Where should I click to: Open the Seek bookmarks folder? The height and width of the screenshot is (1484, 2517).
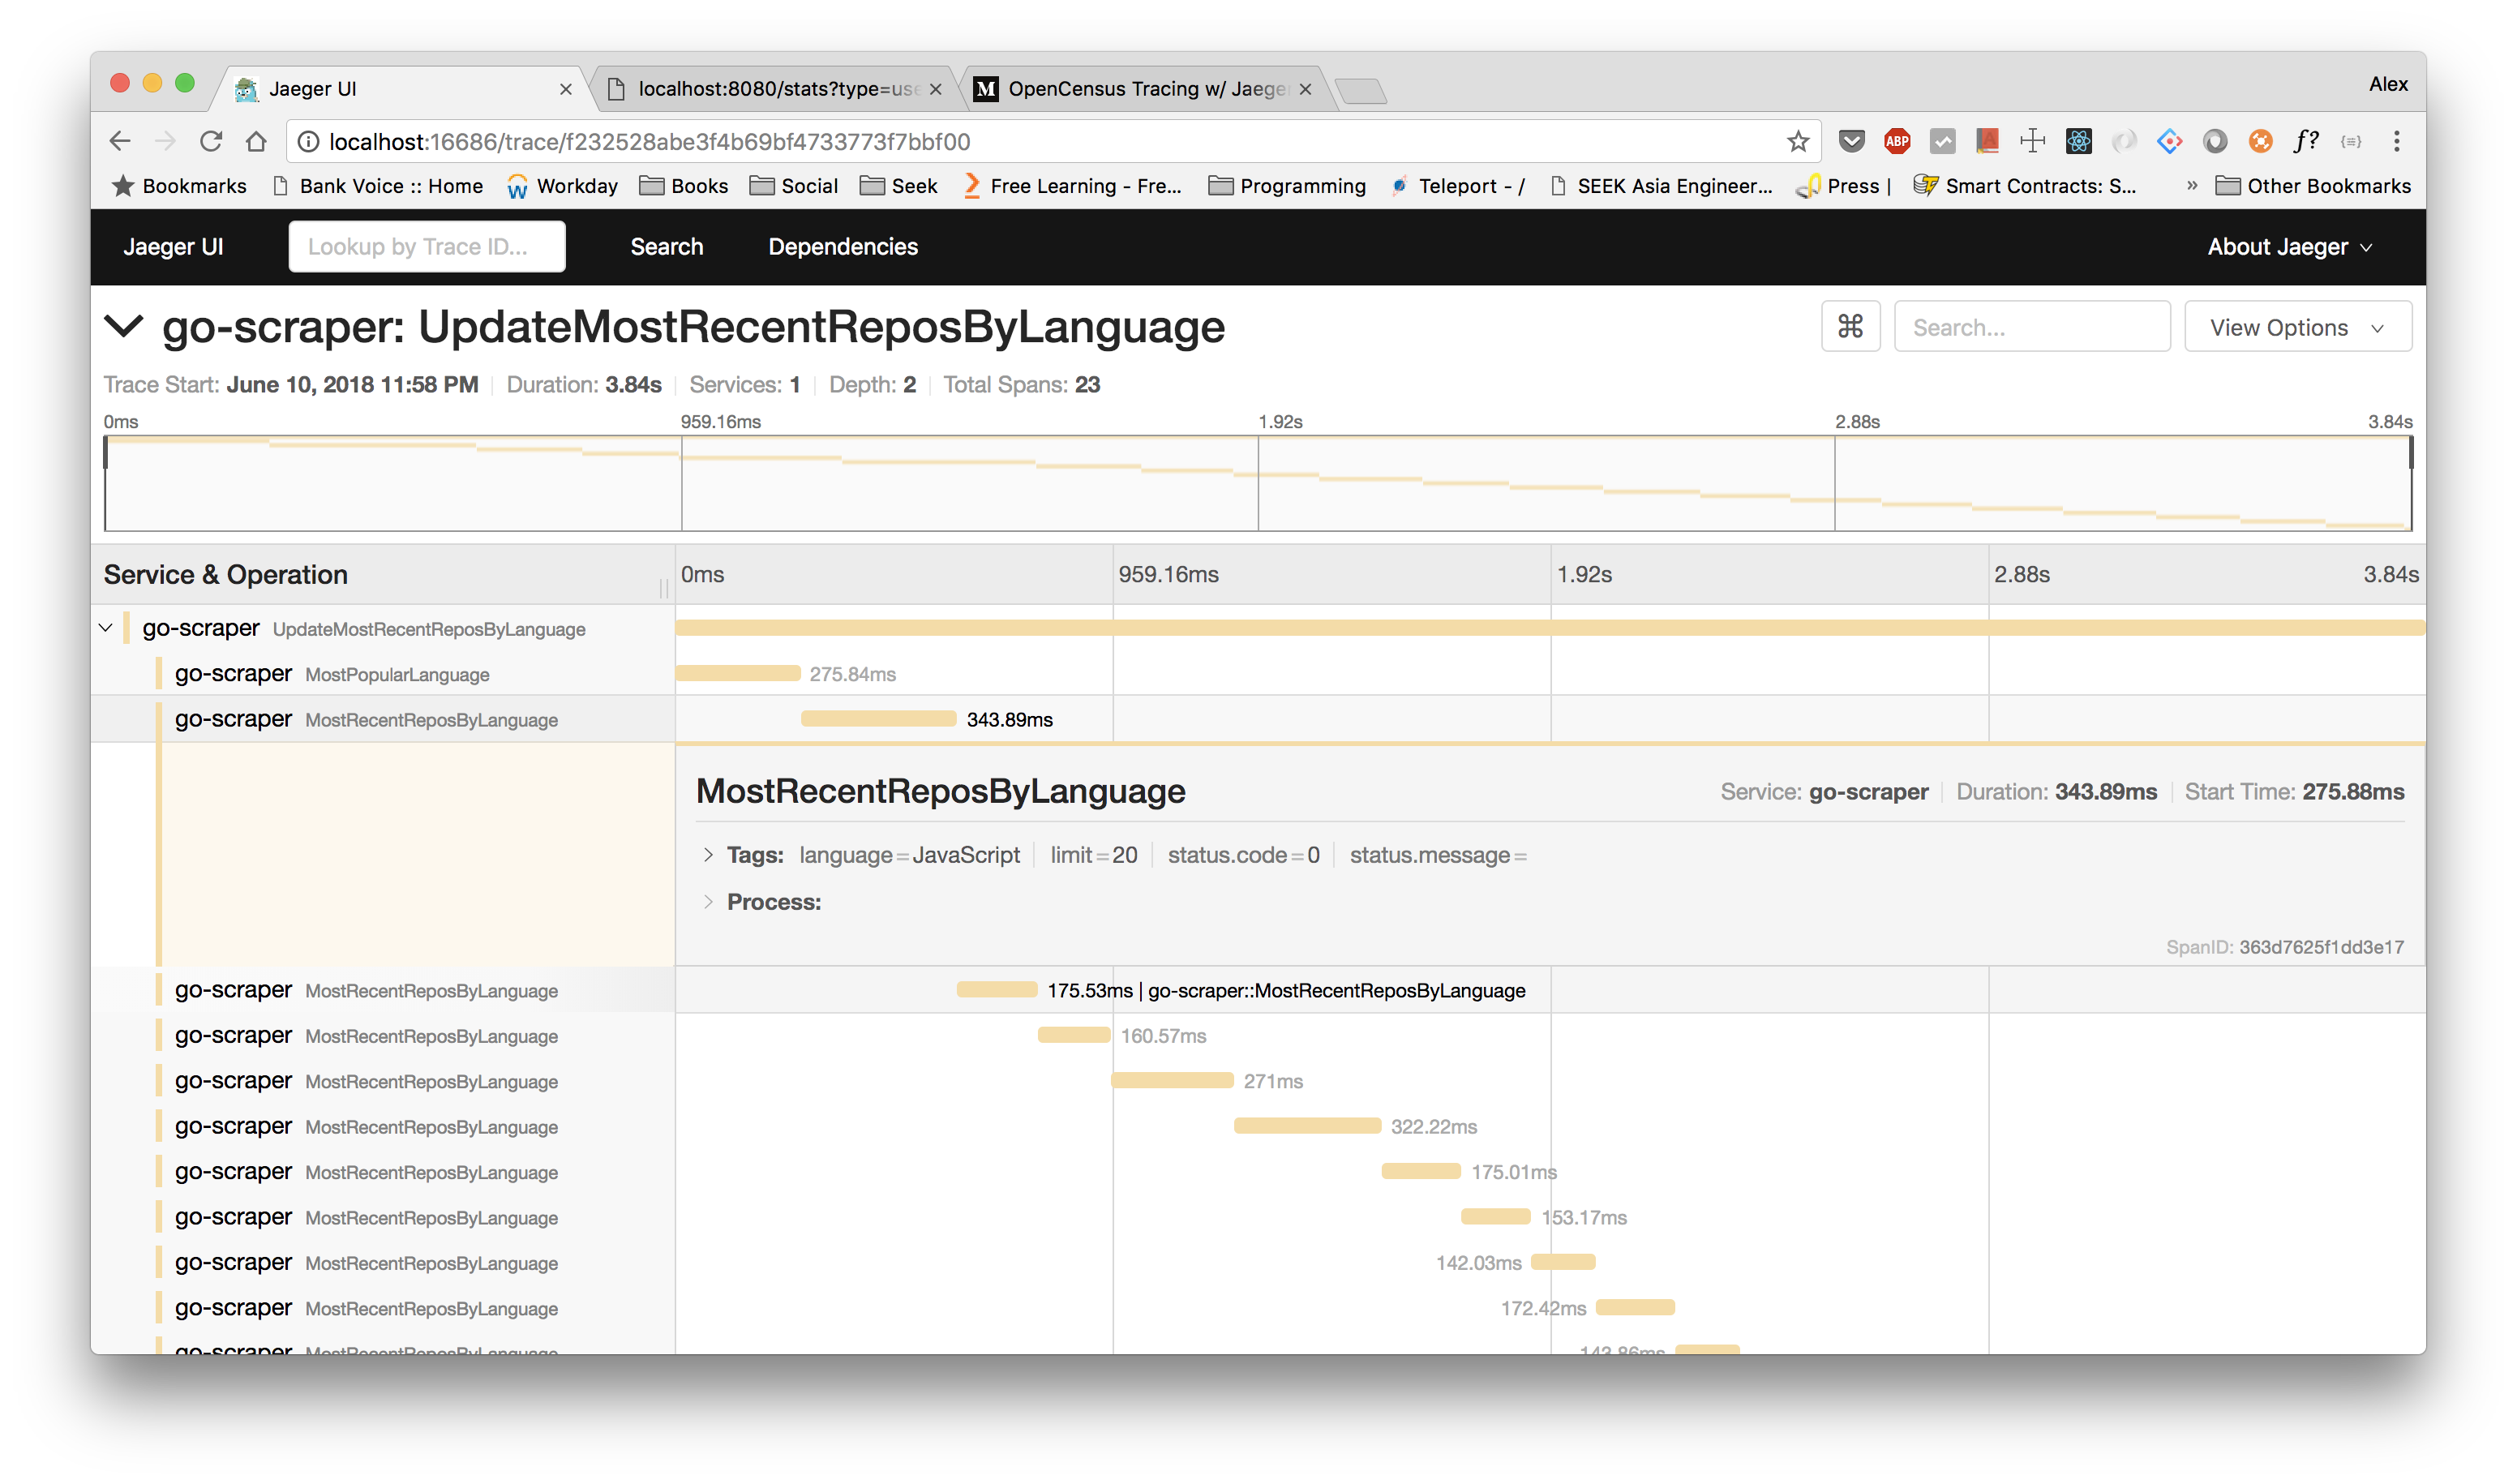pyautogui.click(x=899, y=186)
